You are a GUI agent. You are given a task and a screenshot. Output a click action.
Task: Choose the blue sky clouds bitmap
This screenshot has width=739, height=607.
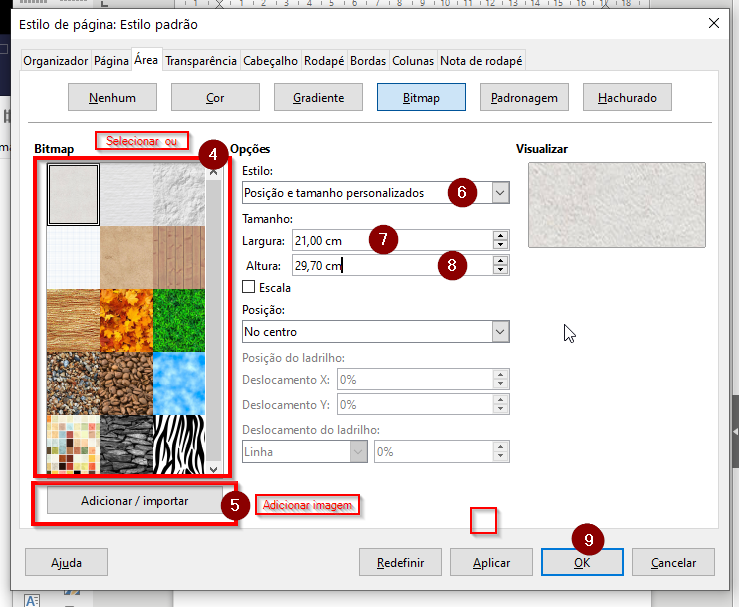[x=179, y=381]
